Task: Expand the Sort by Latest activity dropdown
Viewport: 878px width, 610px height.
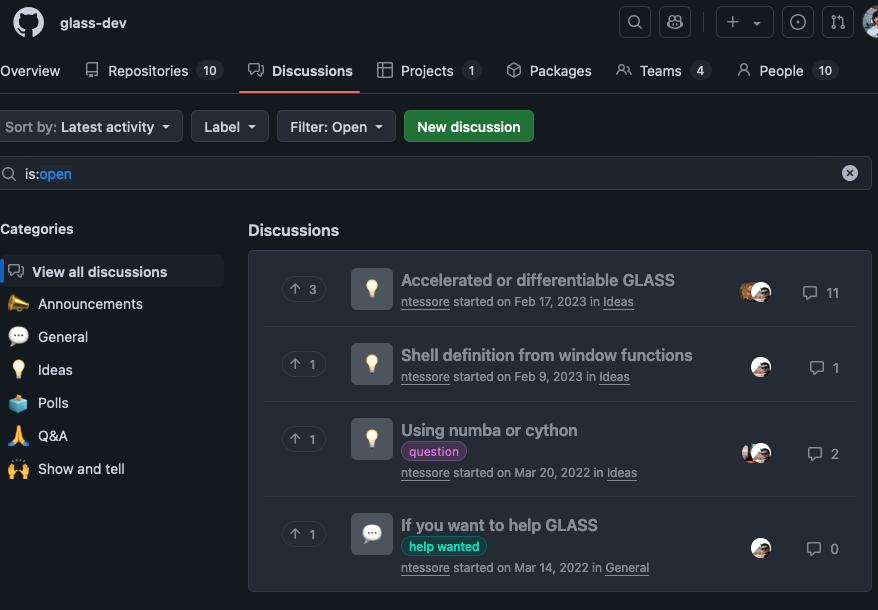Action: point(91,127)
